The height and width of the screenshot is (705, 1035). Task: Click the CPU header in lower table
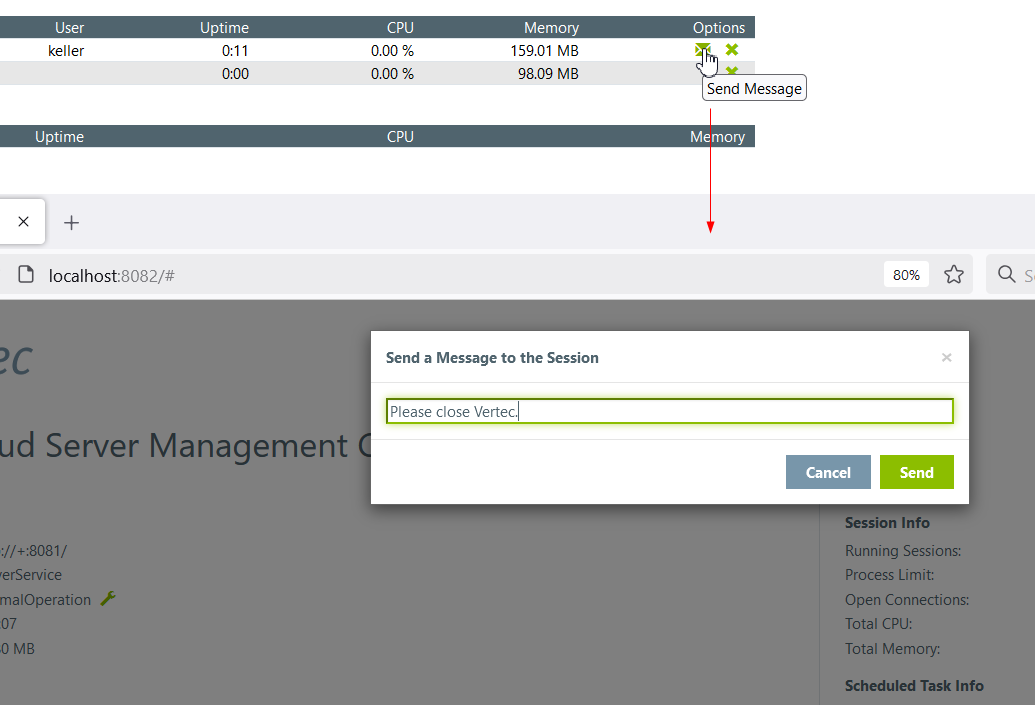(400, 137)
